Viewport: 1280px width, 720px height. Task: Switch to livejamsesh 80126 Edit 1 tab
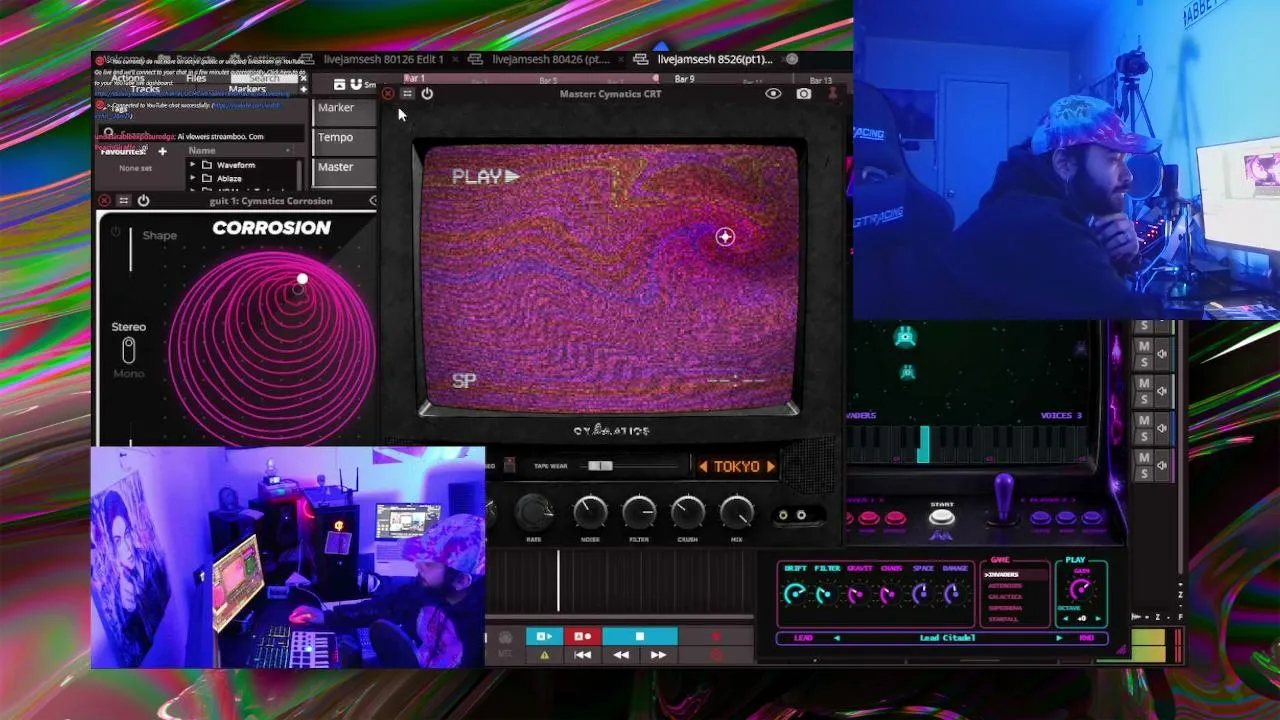pos(383,59)
